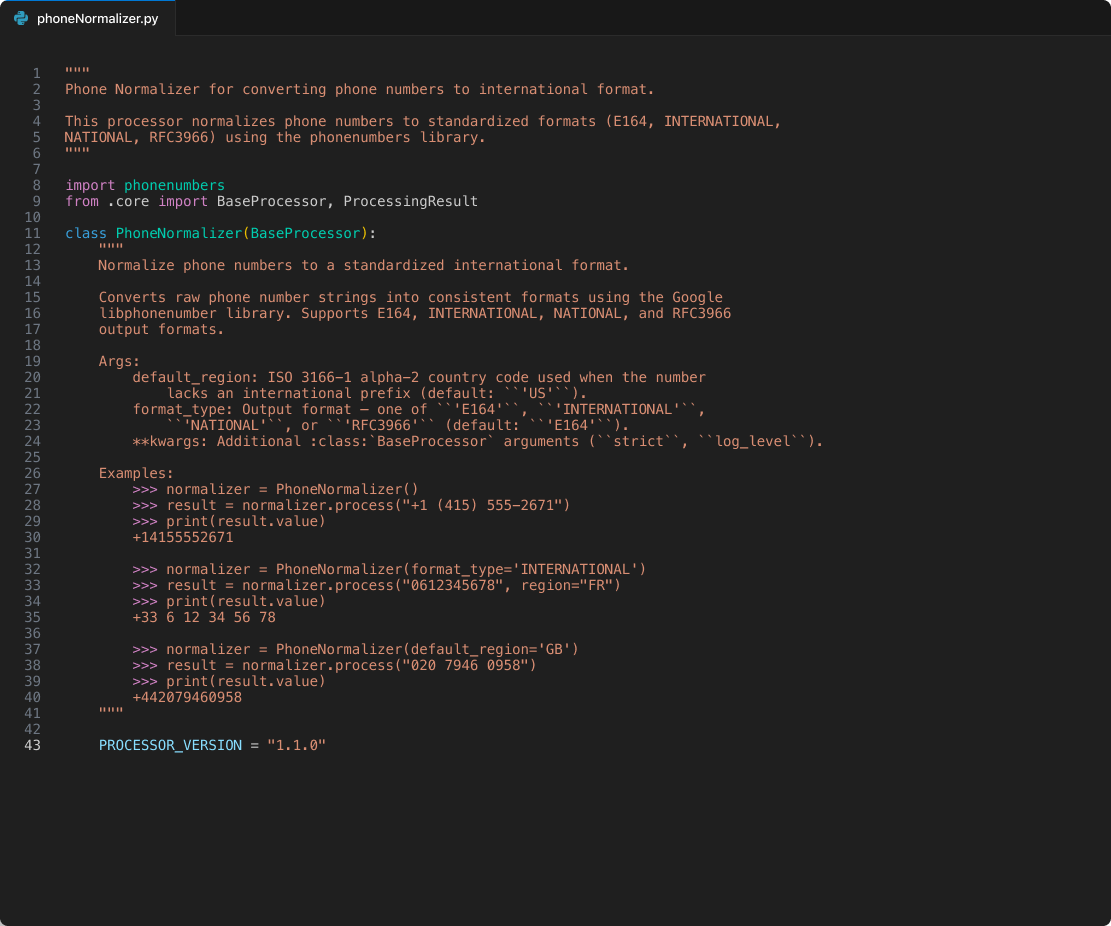The height and width of the screenshot is (926, 1111).
Task: Click process("020 7946 0958") line
Action: coord(334,665)
